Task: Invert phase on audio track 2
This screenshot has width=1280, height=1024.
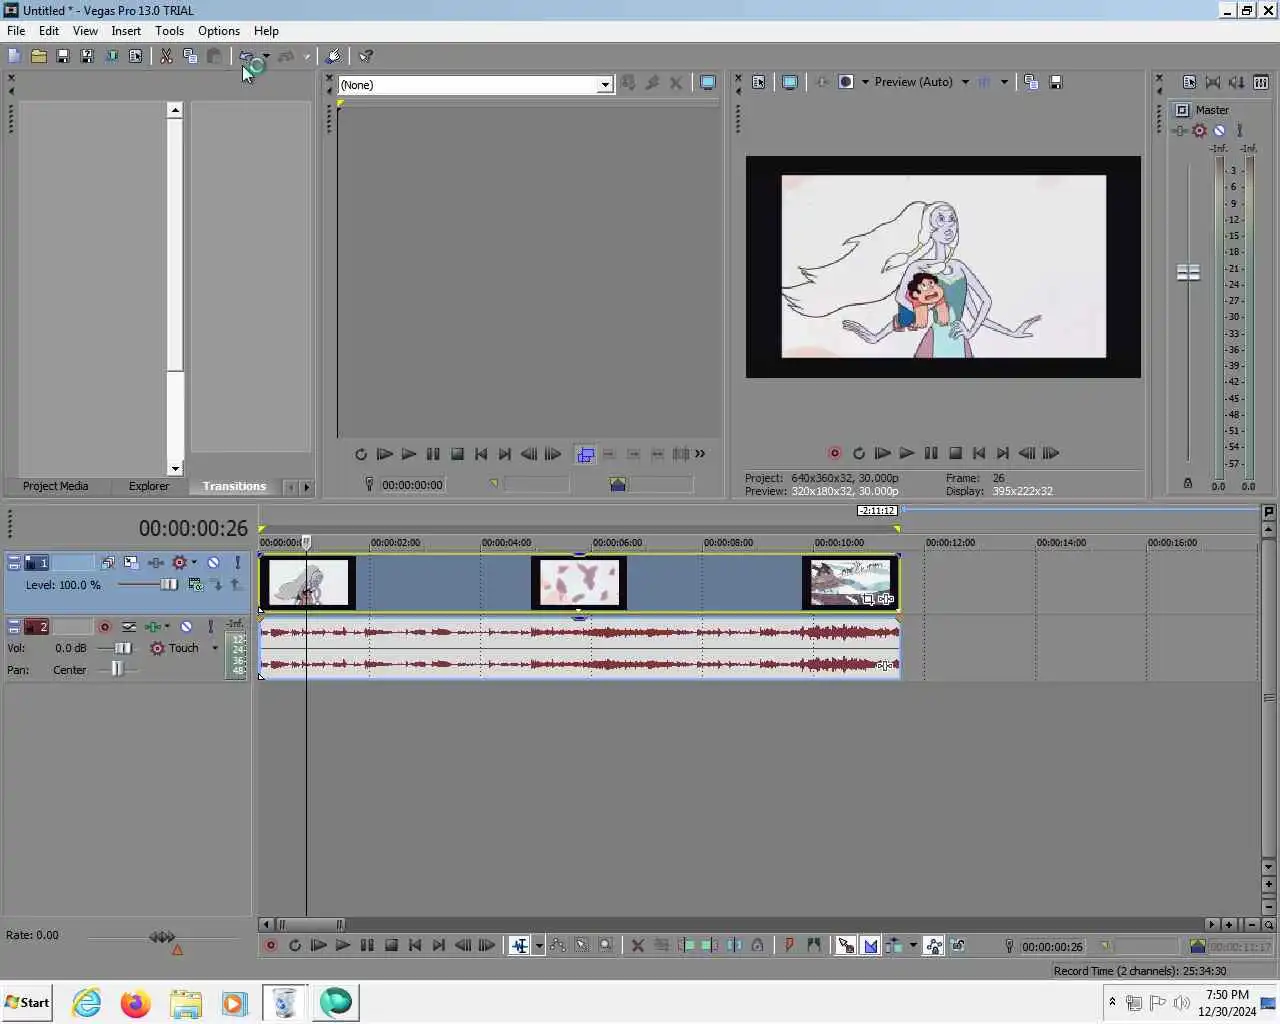Action: coord(129,627)
